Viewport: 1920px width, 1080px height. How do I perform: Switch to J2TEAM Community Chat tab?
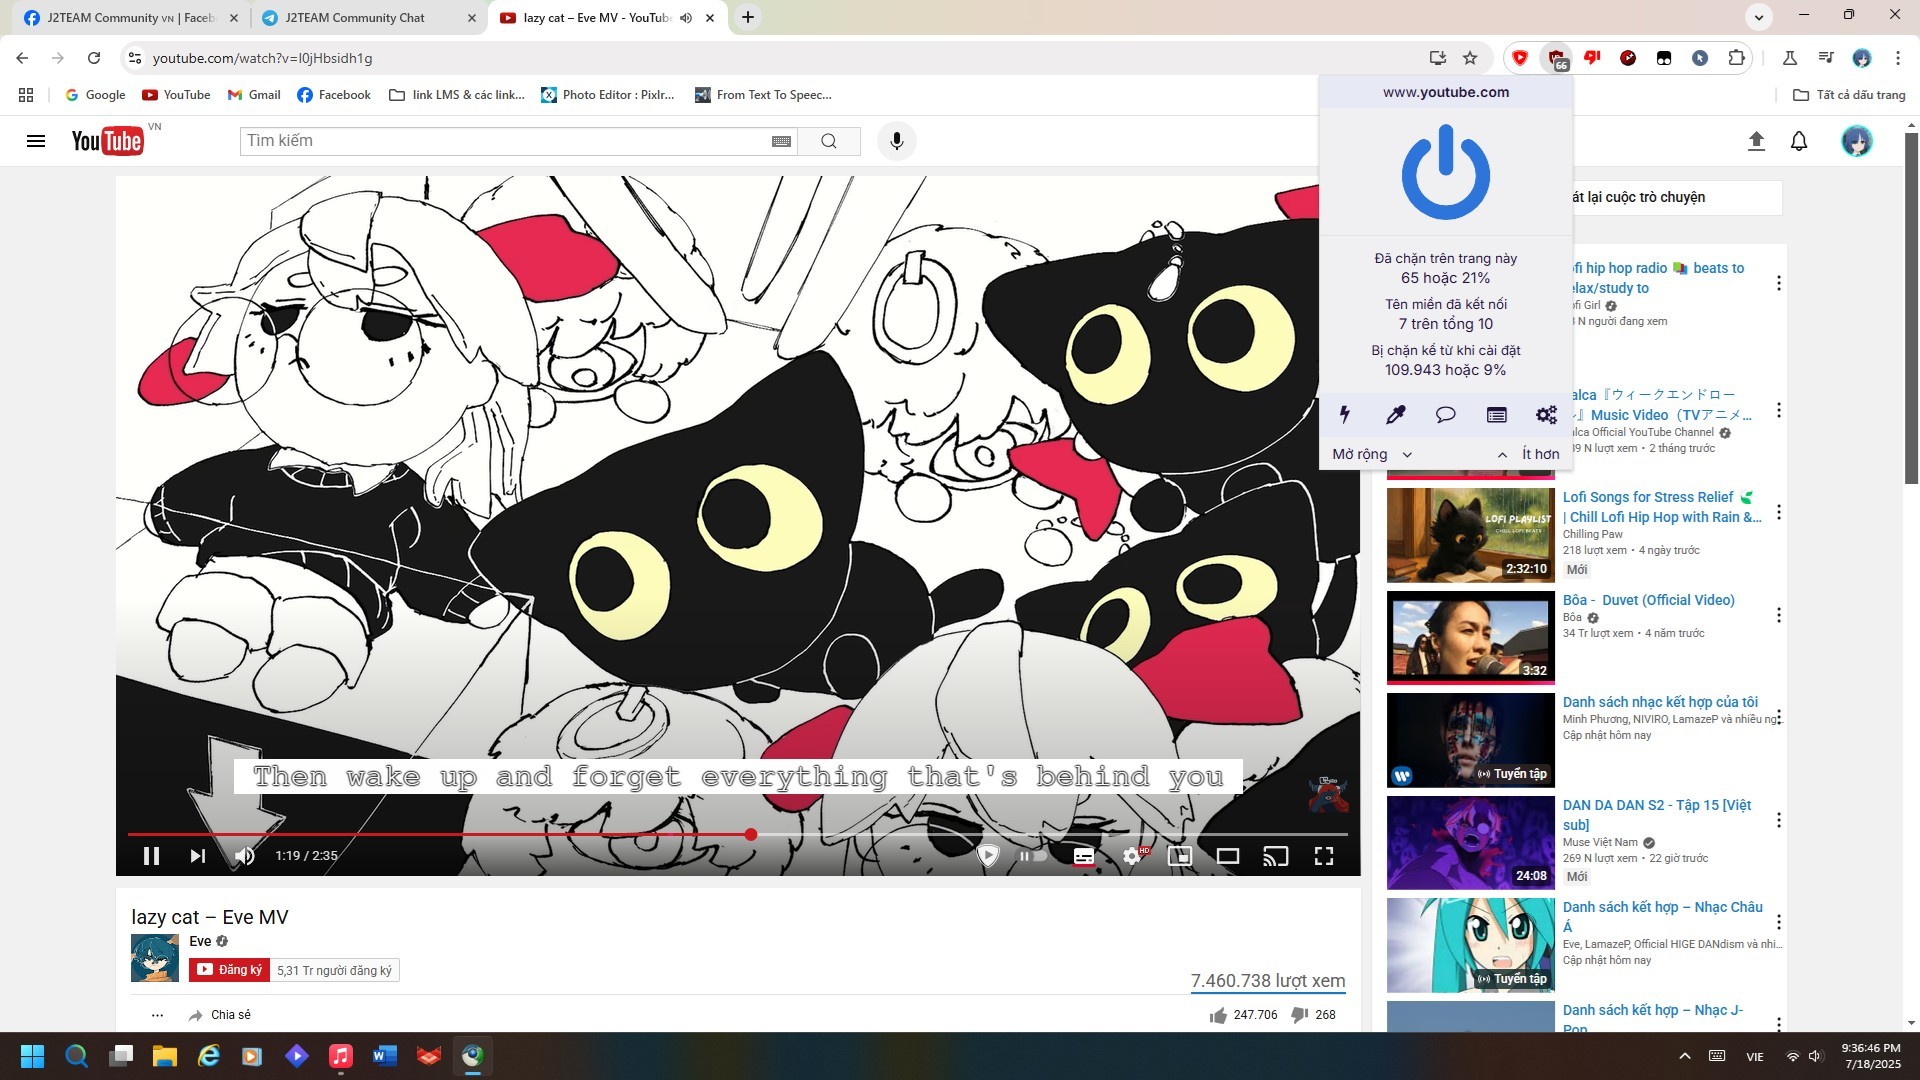point(367,18)
